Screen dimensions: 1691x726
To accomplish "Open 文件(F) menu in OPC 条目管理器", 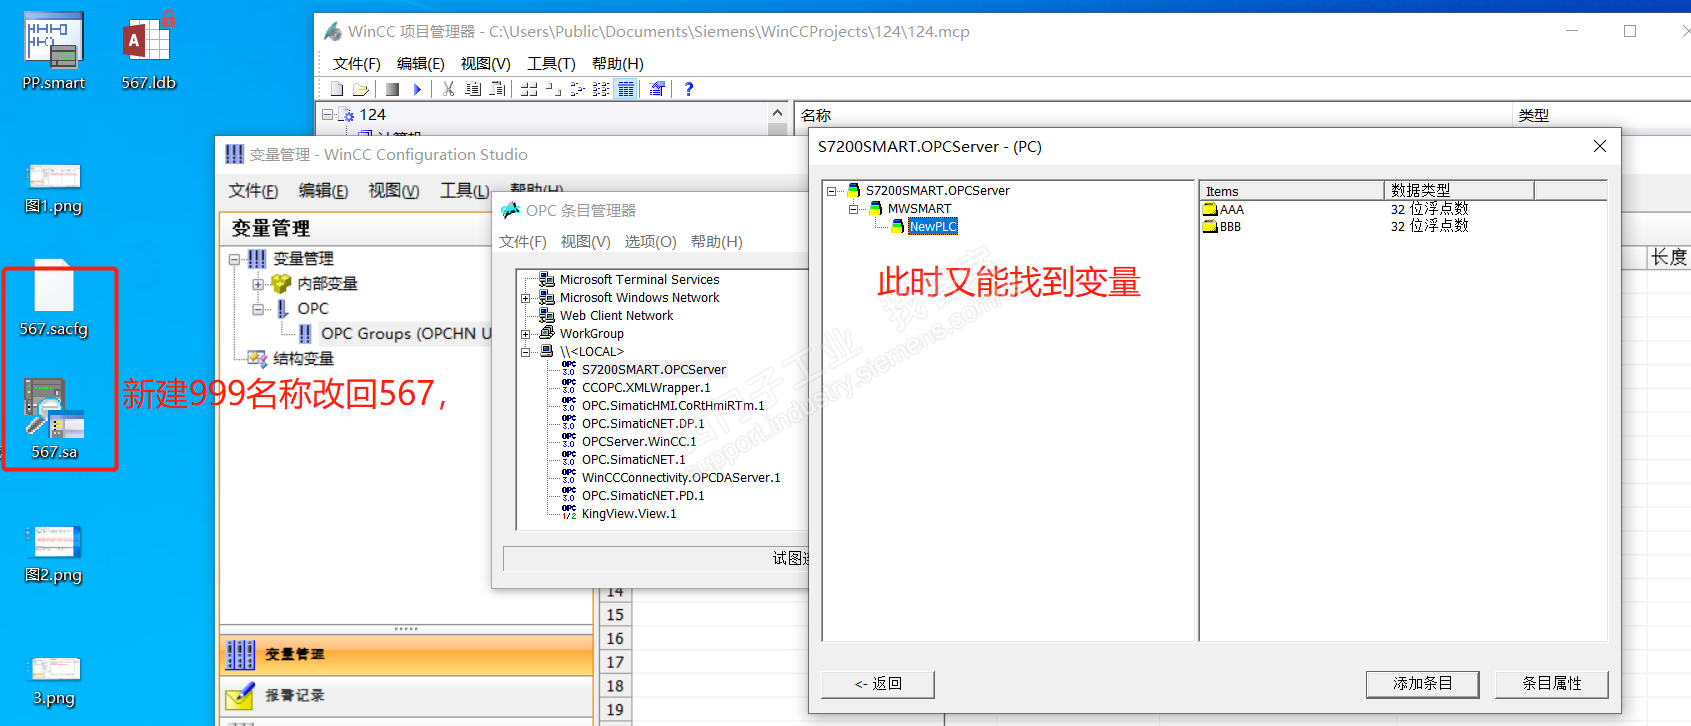I will pos(523,242).
